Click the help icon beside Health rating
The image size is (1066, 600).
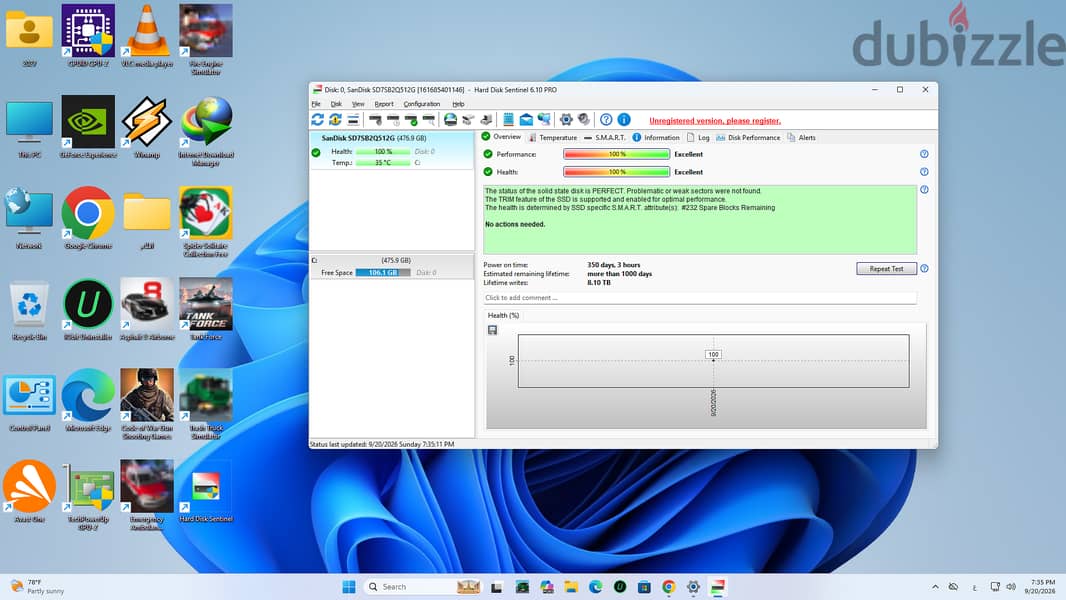924,172
